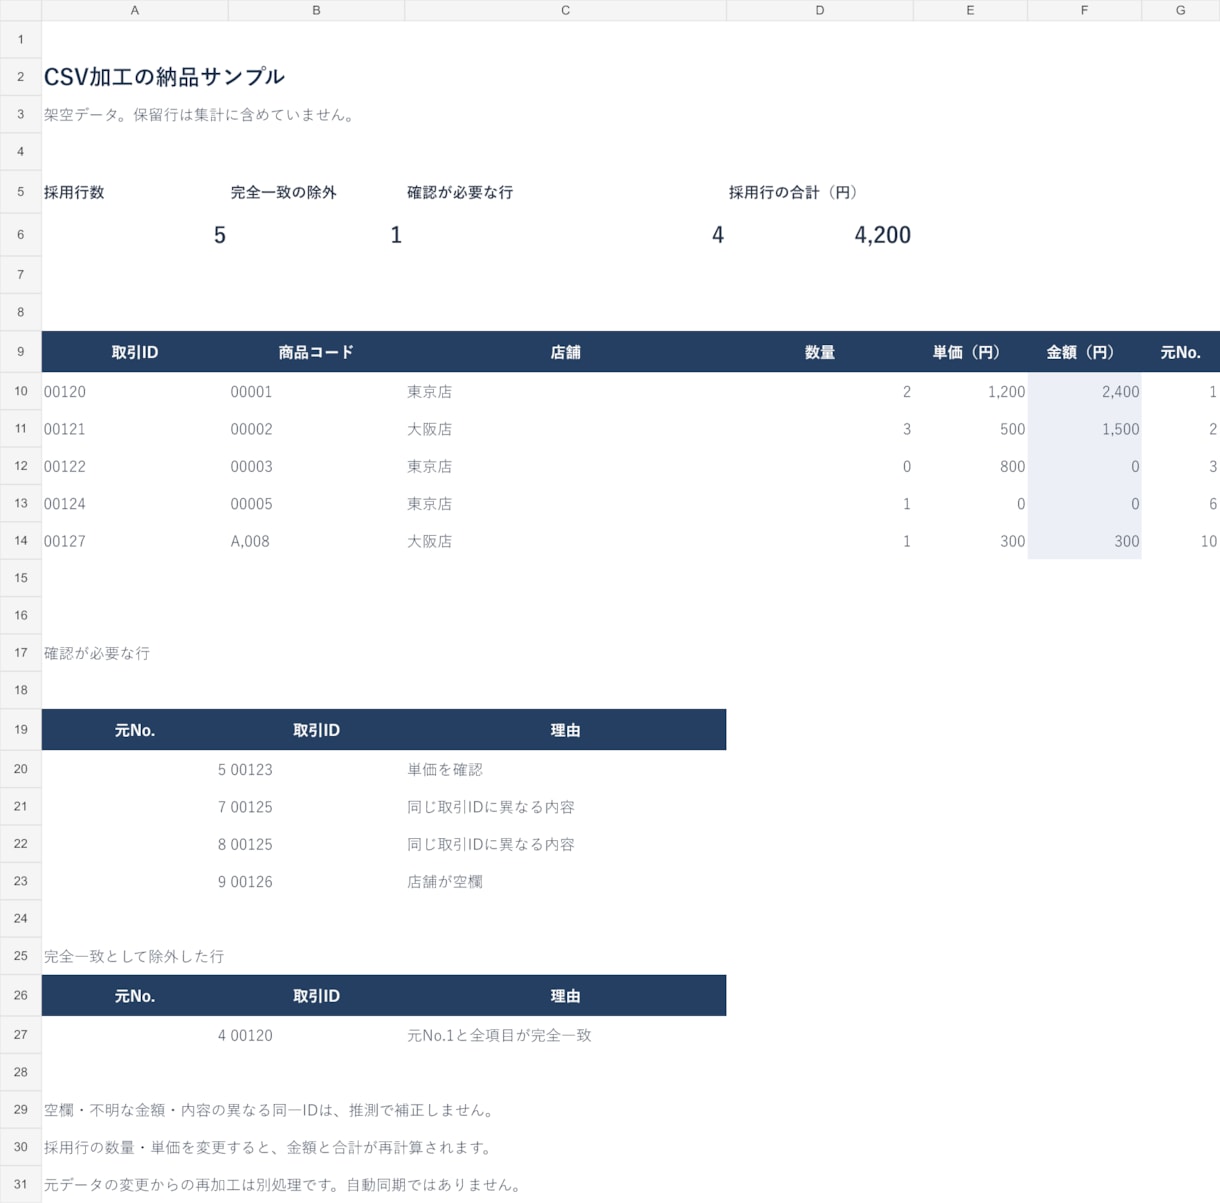Screen dimensions: 1220x1203
Task: Click the 単価(円) header cell
Action: 970,352
